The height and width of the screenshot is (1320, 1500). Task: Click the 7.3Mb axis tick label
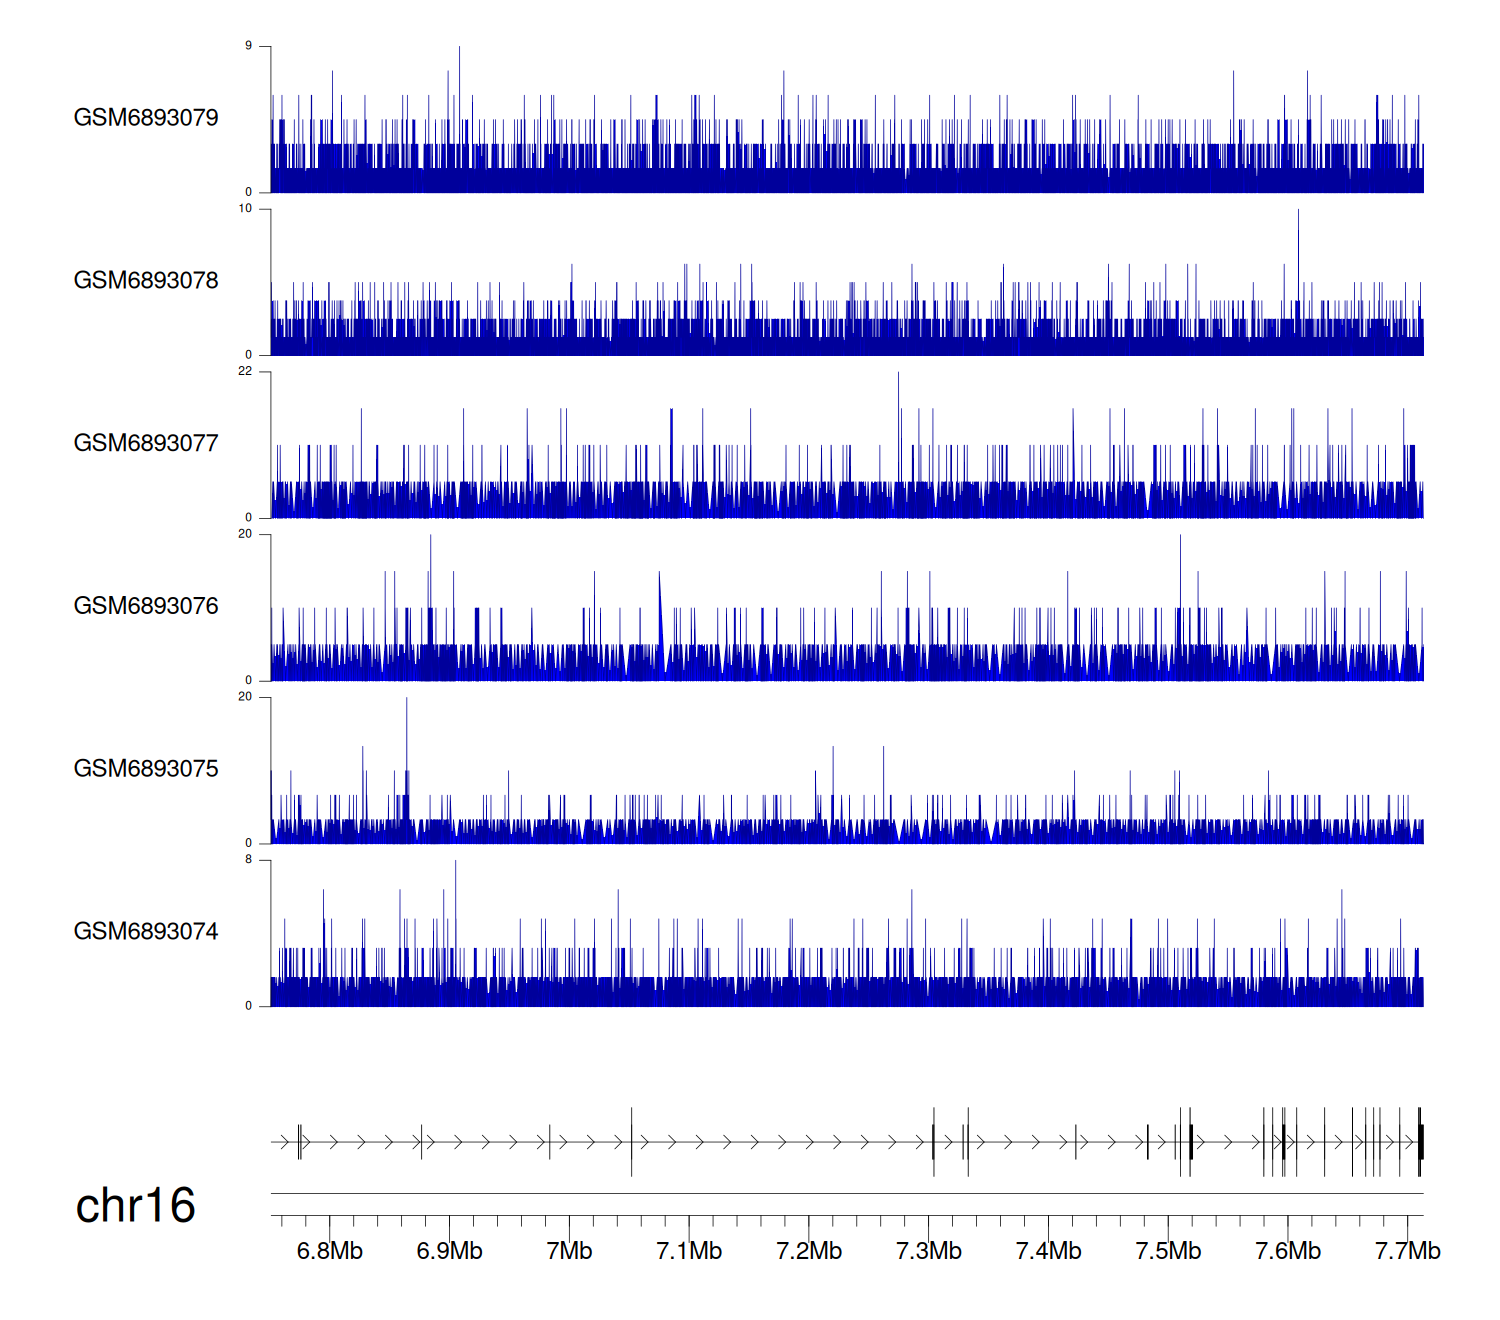929,1251
